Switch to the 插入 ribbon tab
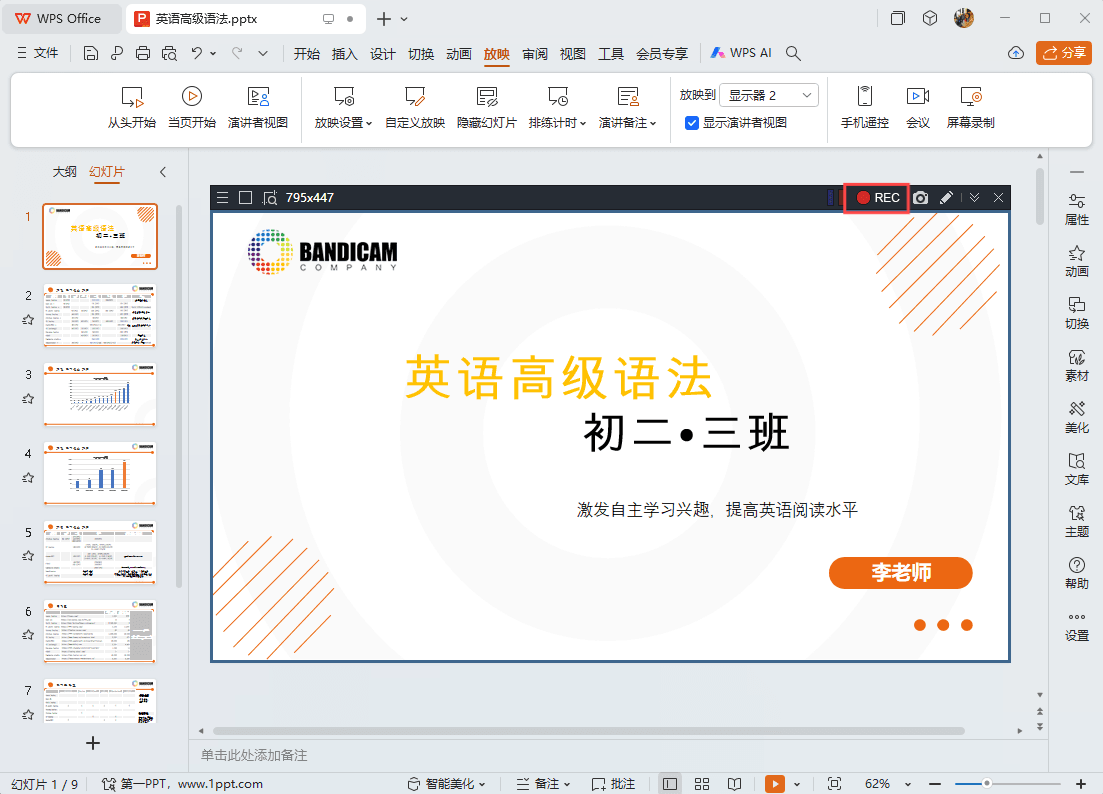 pos(344,54)
